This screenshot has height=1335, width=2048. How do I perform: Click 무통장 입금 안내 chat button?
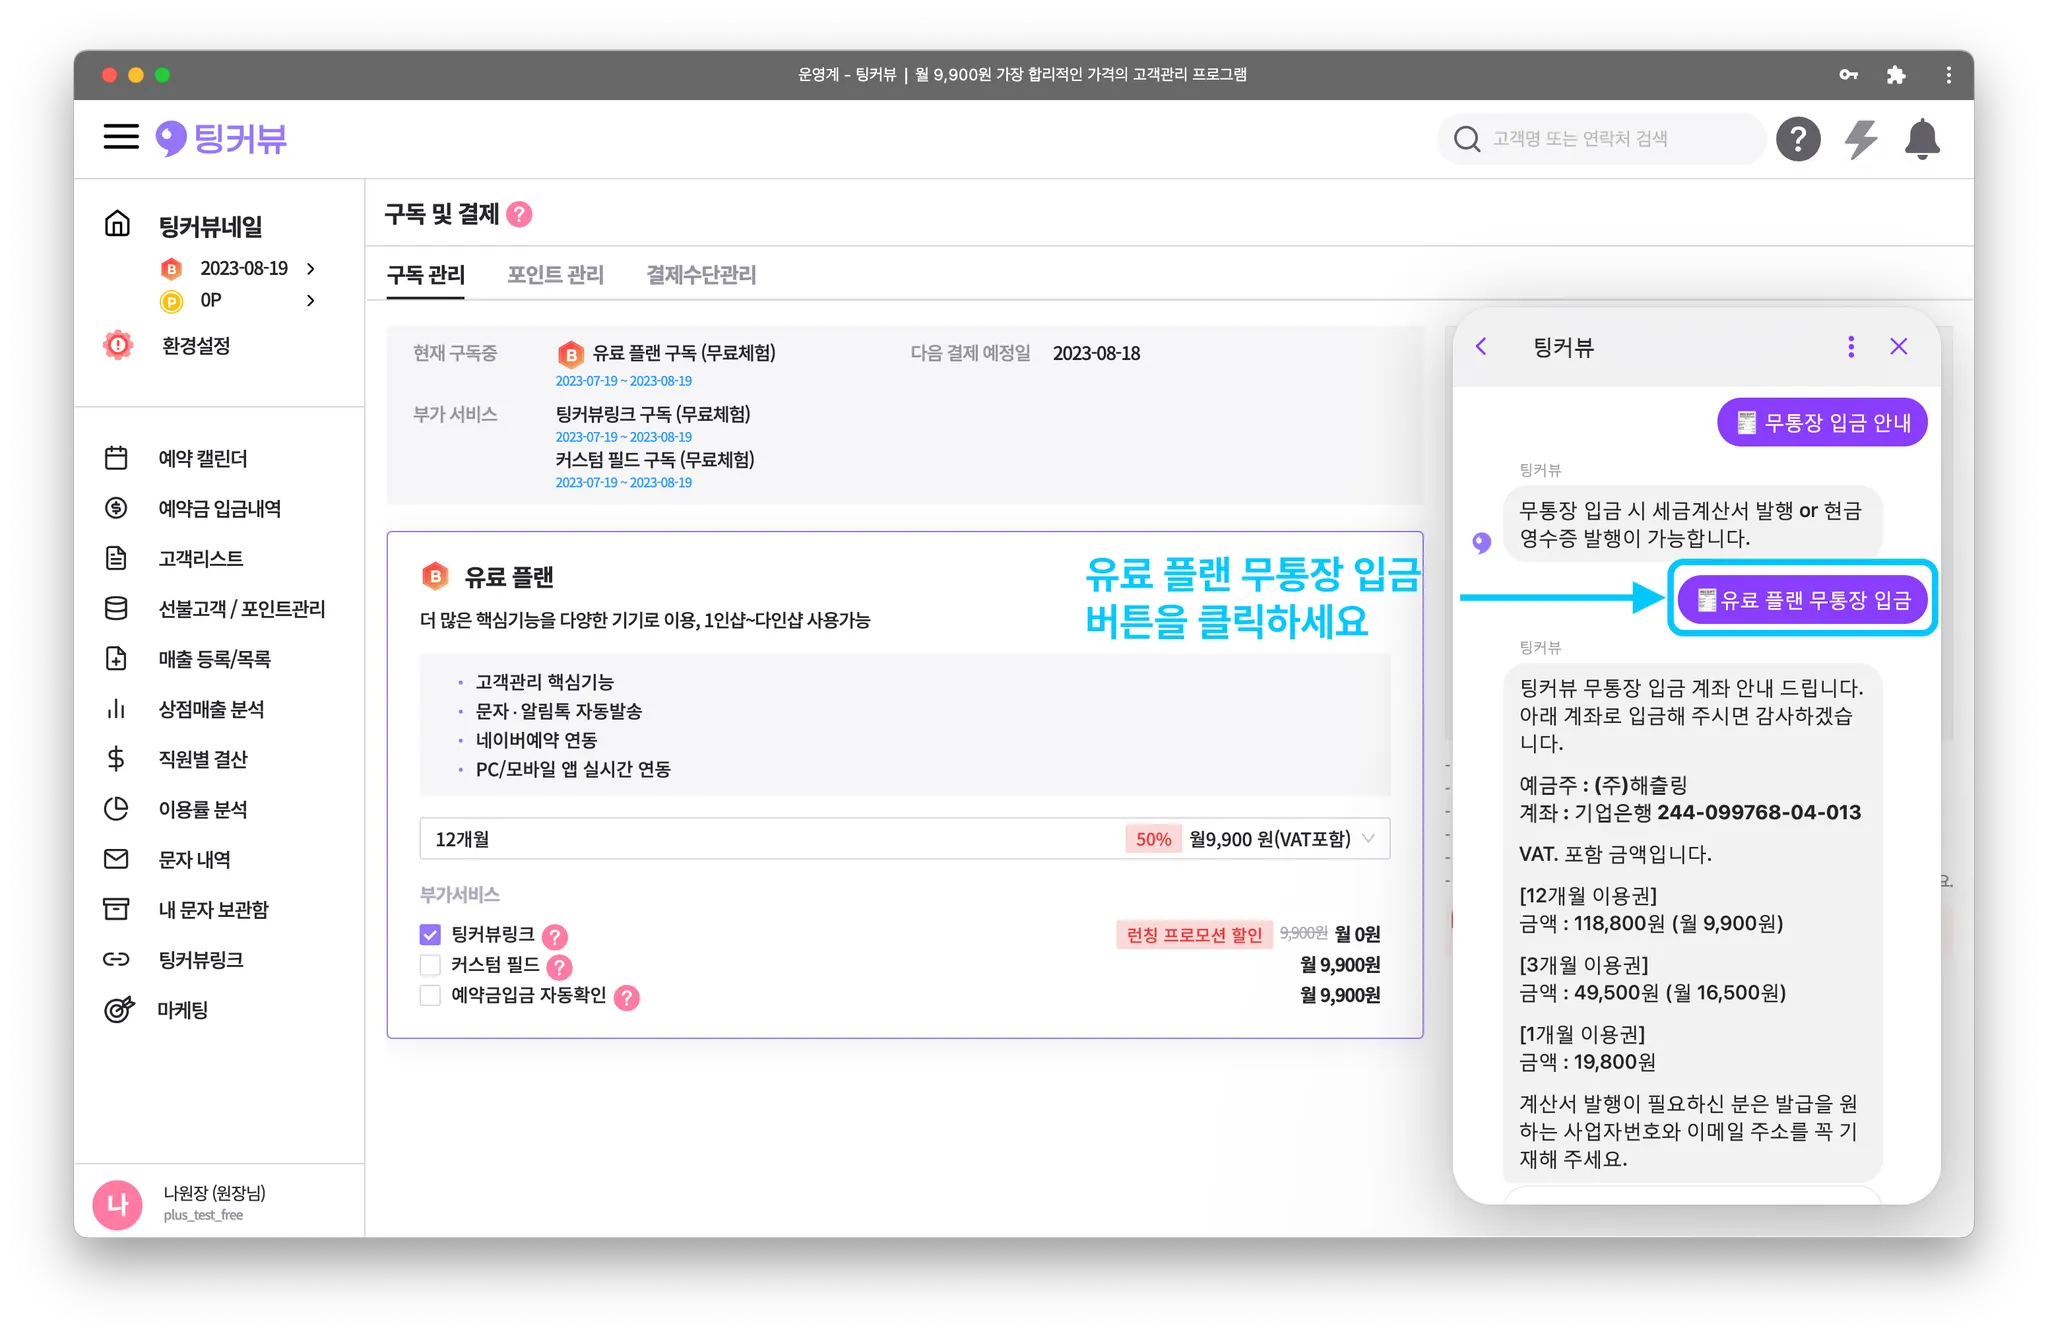1822,422
